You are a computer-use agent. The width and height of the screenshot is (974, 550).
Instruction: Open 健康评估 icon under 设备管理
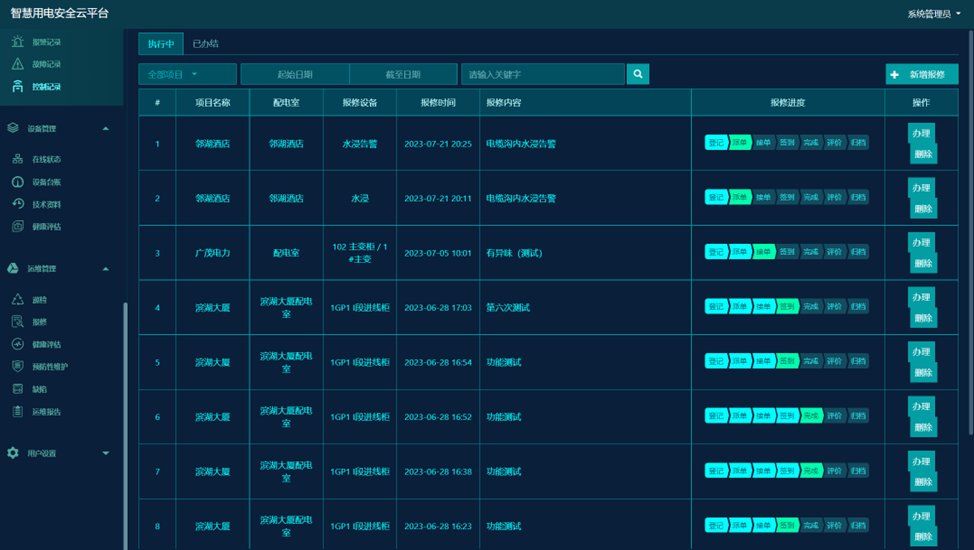tap(17, 226)
